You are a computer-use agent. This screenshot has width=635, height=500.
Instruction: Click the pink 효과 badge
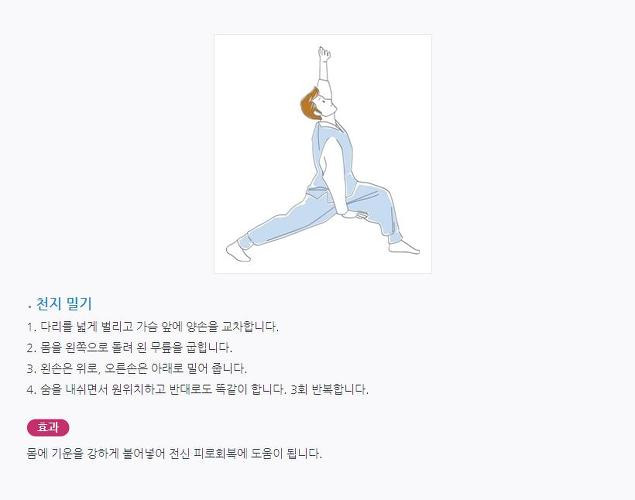pyautogui.click(x=48, y=428)
